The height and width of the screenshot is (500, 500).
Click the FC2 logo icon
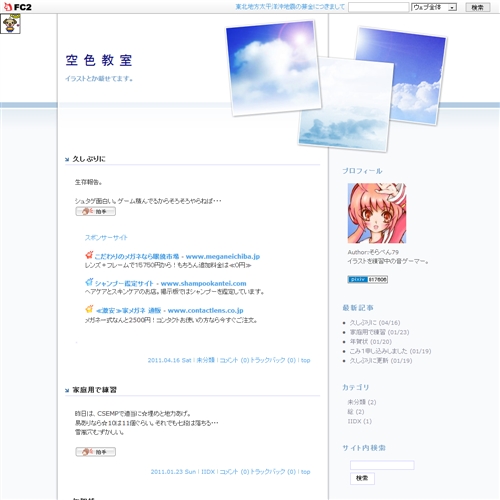tap(17, 7)
